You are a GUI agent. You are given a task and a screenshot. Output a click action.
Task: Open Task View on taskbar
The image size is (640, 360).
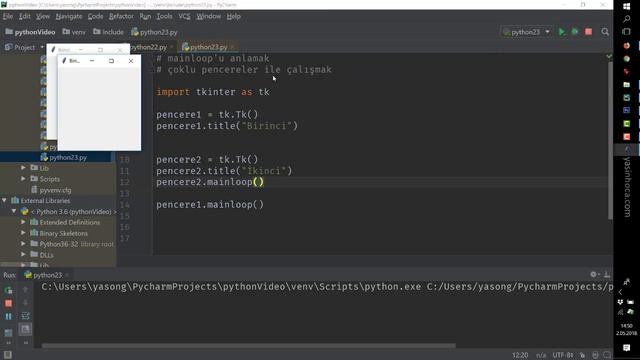point(627,31)
